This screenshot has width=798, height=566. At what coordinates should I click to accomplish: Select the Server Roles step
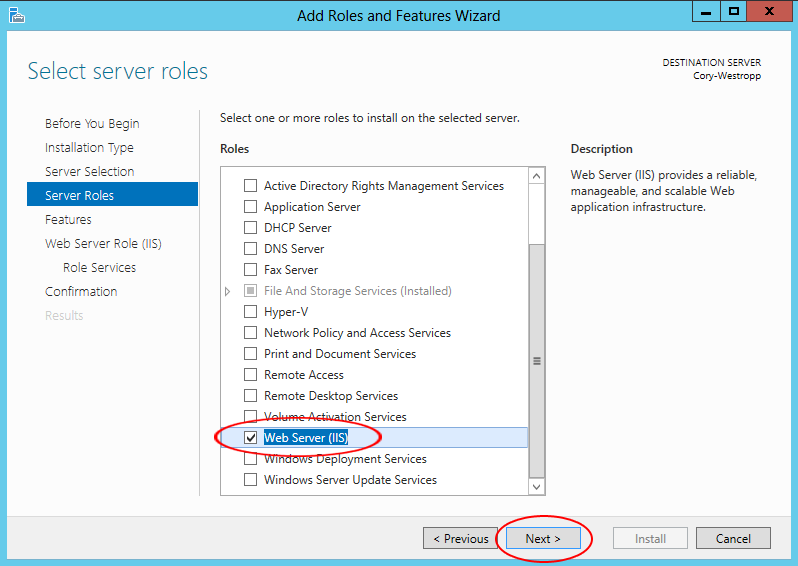[x=112, y=195]
